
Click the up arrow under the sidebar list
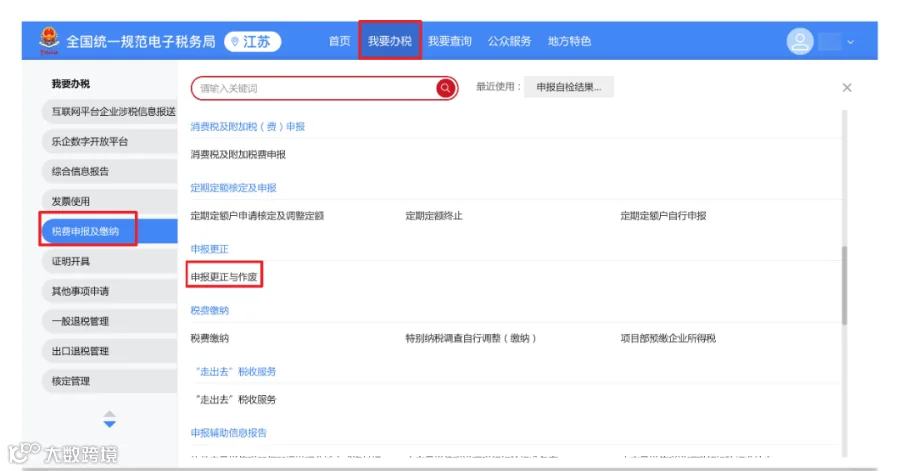pyautogui.click(x=110, y=414)
